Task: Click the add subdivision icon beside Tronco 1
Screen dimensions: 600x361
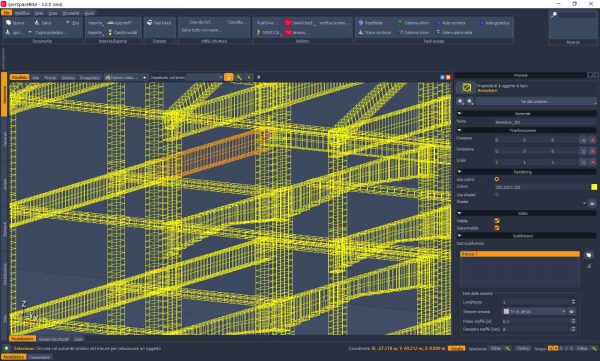Action: pos(589,255)
